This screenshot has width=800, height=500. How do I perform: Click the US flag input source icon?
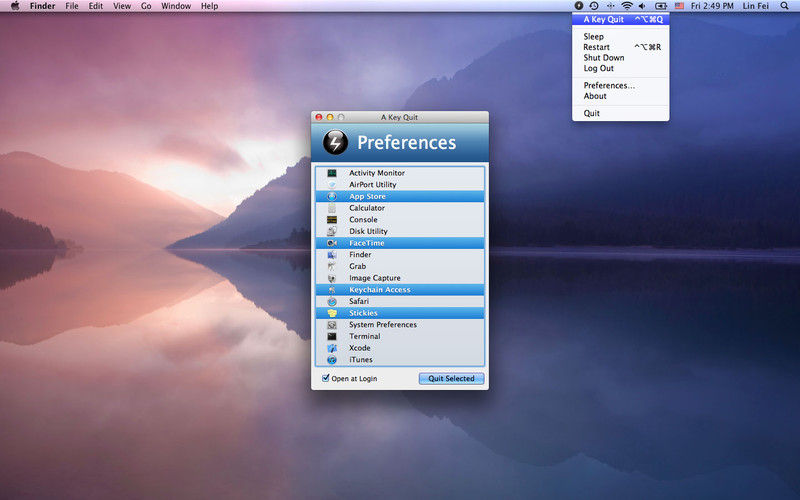[x=679, y=6]
